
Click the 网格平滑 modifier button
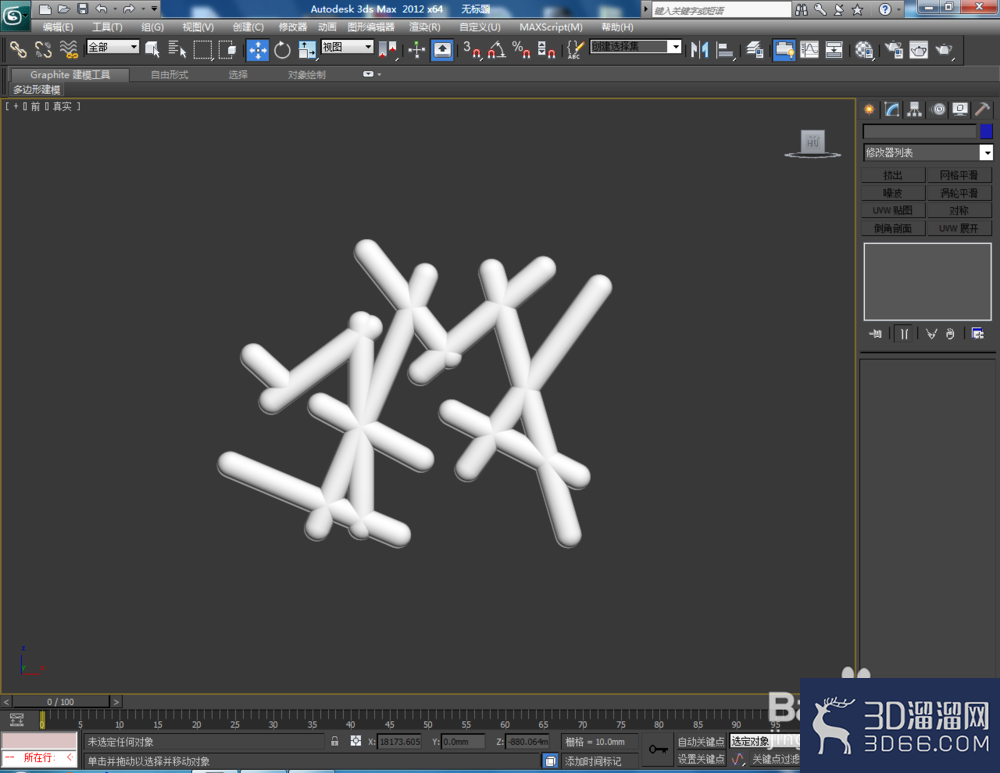pos(959,175)
